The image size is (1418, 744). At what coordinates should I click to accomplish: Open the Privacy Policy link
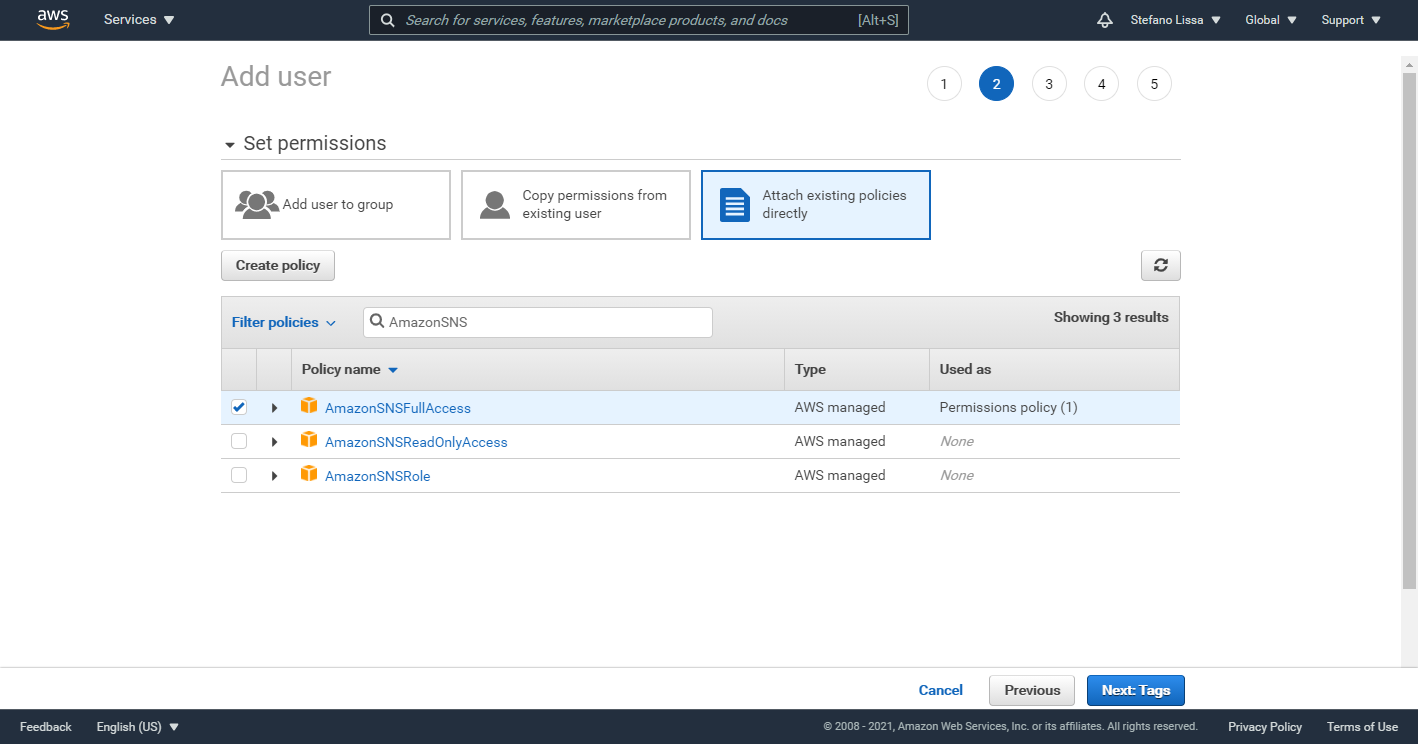click(1265, 727)
